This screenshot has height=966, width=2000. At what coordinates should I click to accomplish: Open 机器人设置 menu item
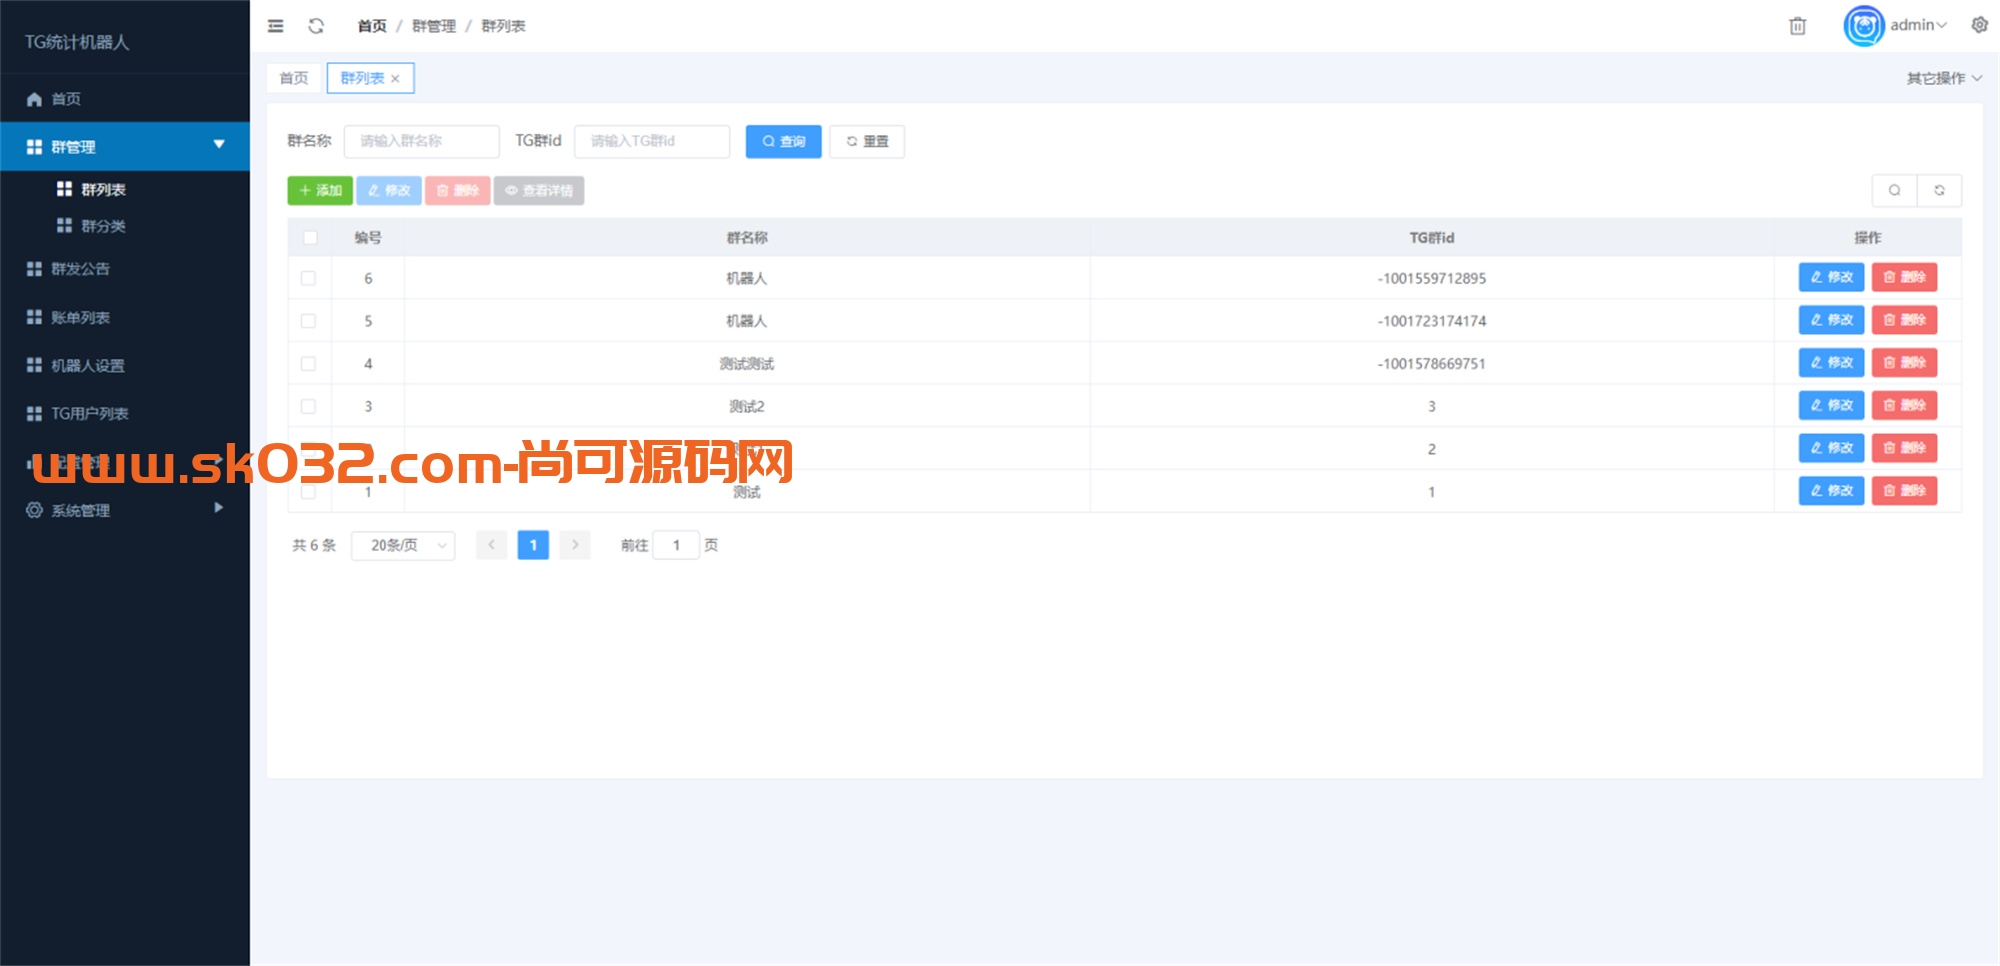(x=125, y=365)
